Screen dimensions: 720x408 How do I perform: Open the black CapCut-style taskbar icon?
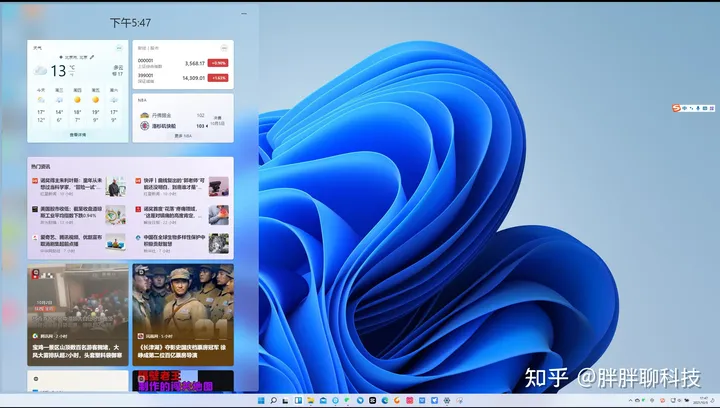(372, 401)
